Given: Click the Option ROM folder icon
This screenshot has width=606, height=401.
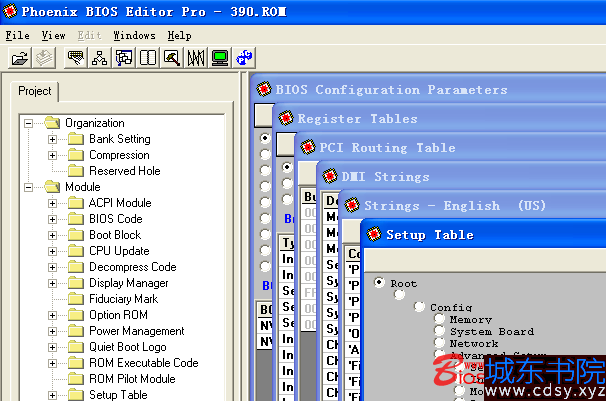Looking at the screenshot, I should (x=76, y=315).
